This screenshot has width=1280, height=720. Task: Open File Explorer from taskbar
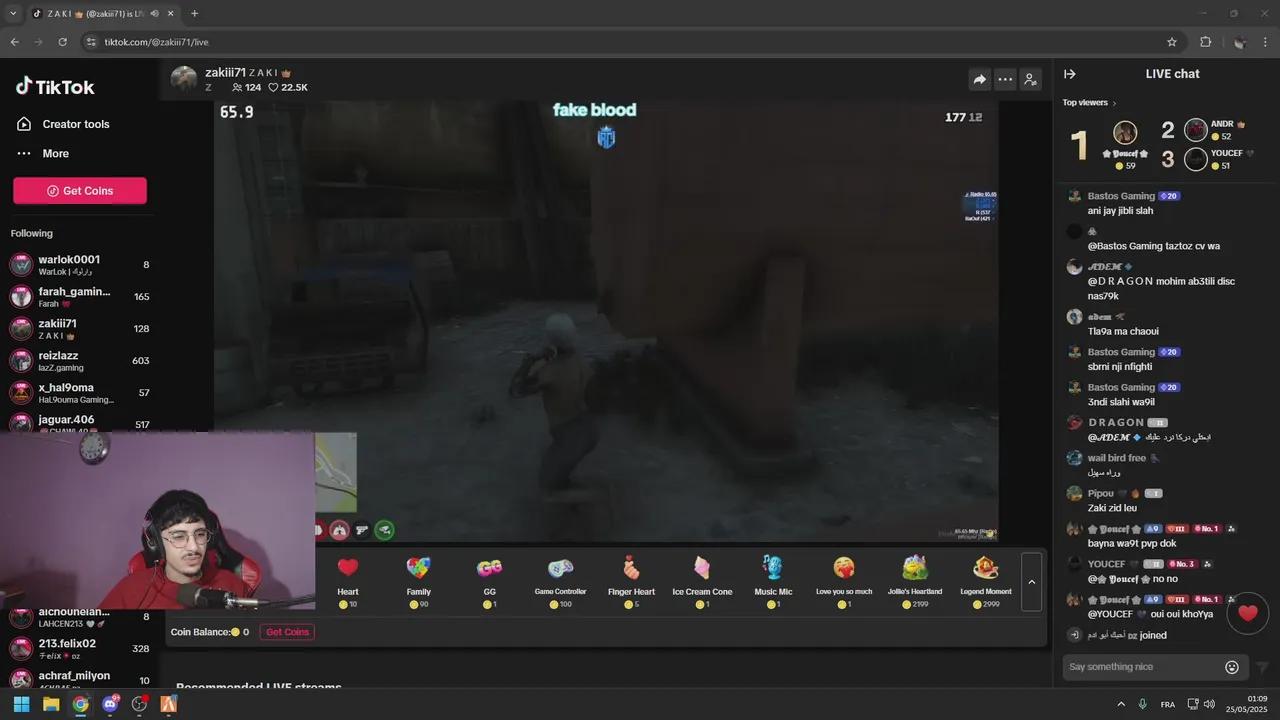(x=51, y=704)
